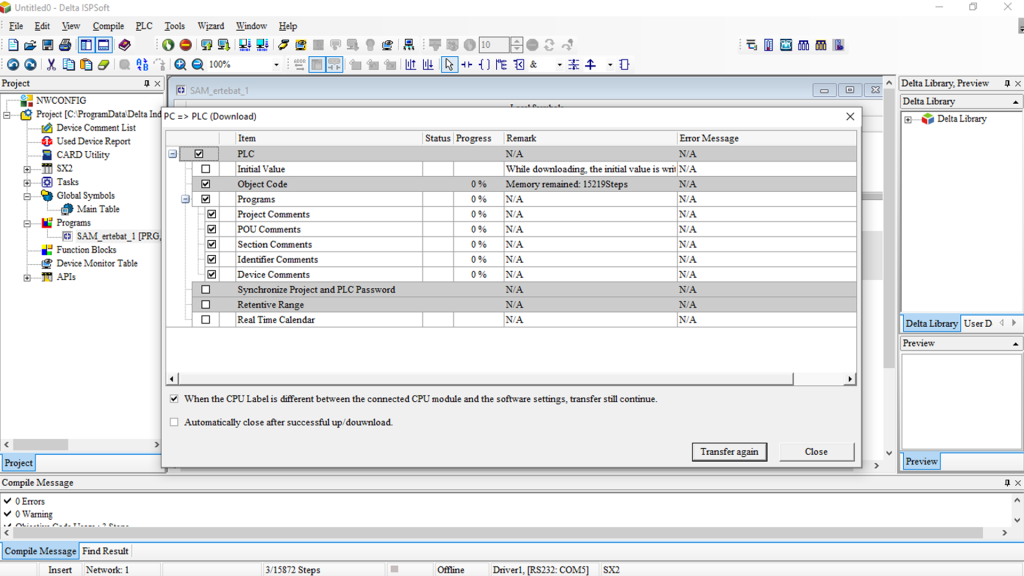Click the red Stop PLC icon

185,45
